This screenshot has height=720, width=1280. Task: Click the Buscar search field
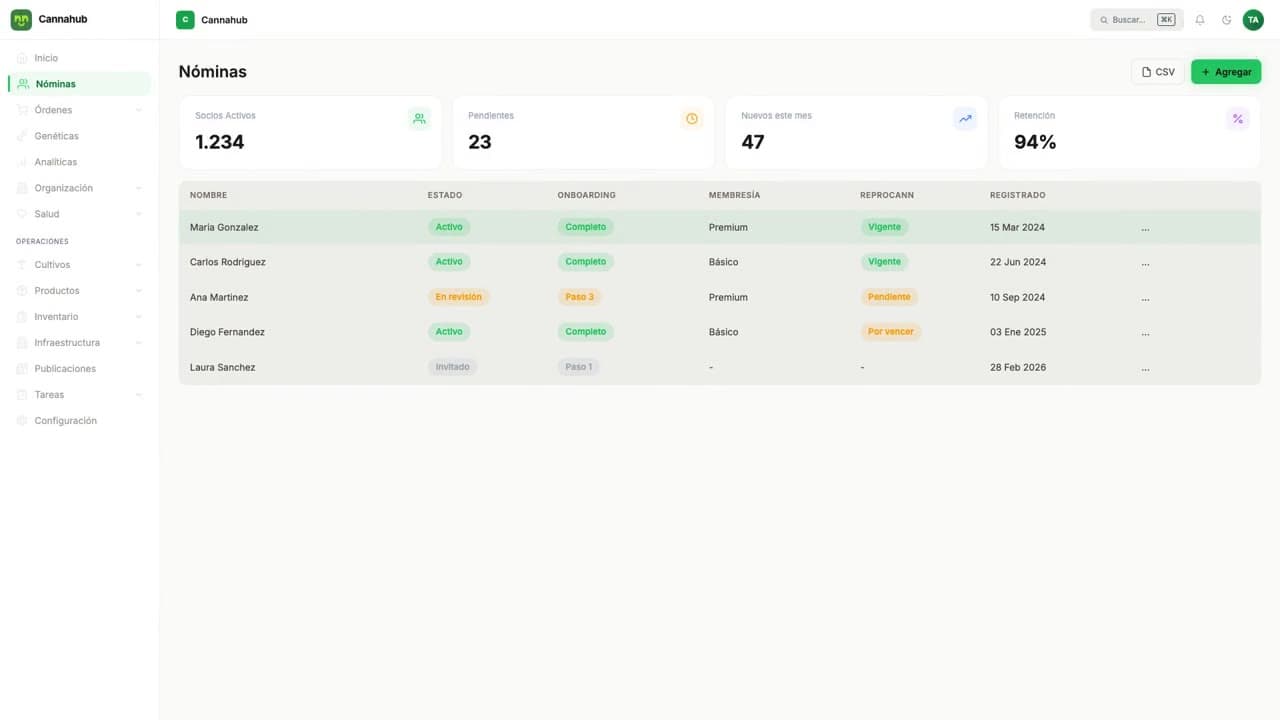1137,20
